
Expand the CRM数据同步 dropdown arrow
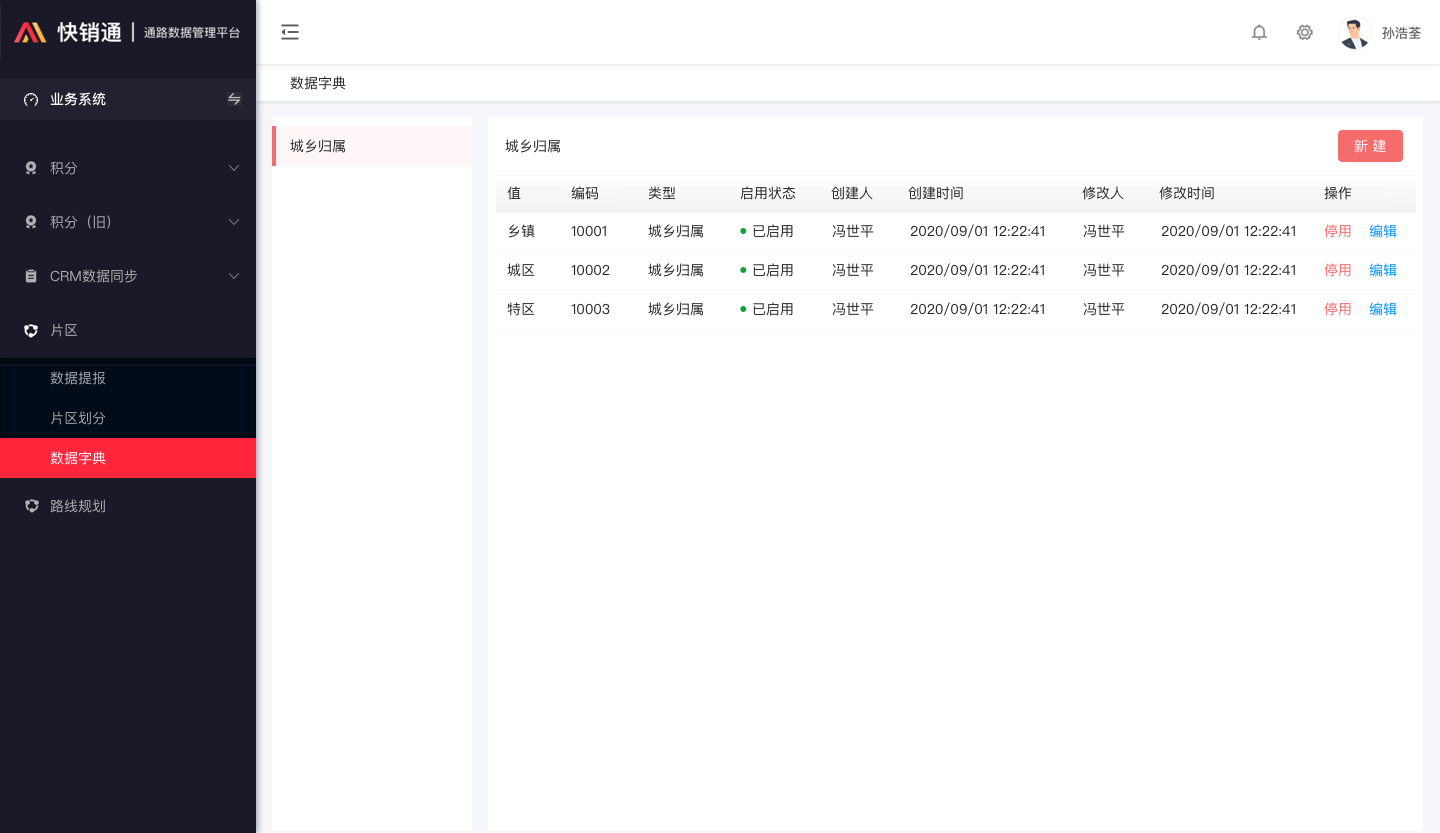coord(234,276)
